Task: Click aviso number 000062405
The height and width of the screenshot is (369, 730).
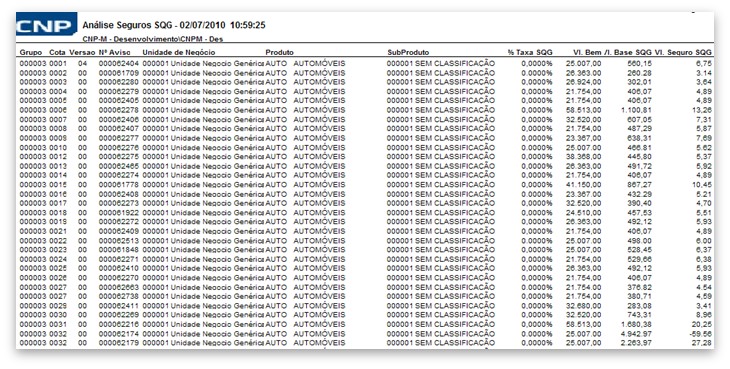Action: tap(119, 101)
